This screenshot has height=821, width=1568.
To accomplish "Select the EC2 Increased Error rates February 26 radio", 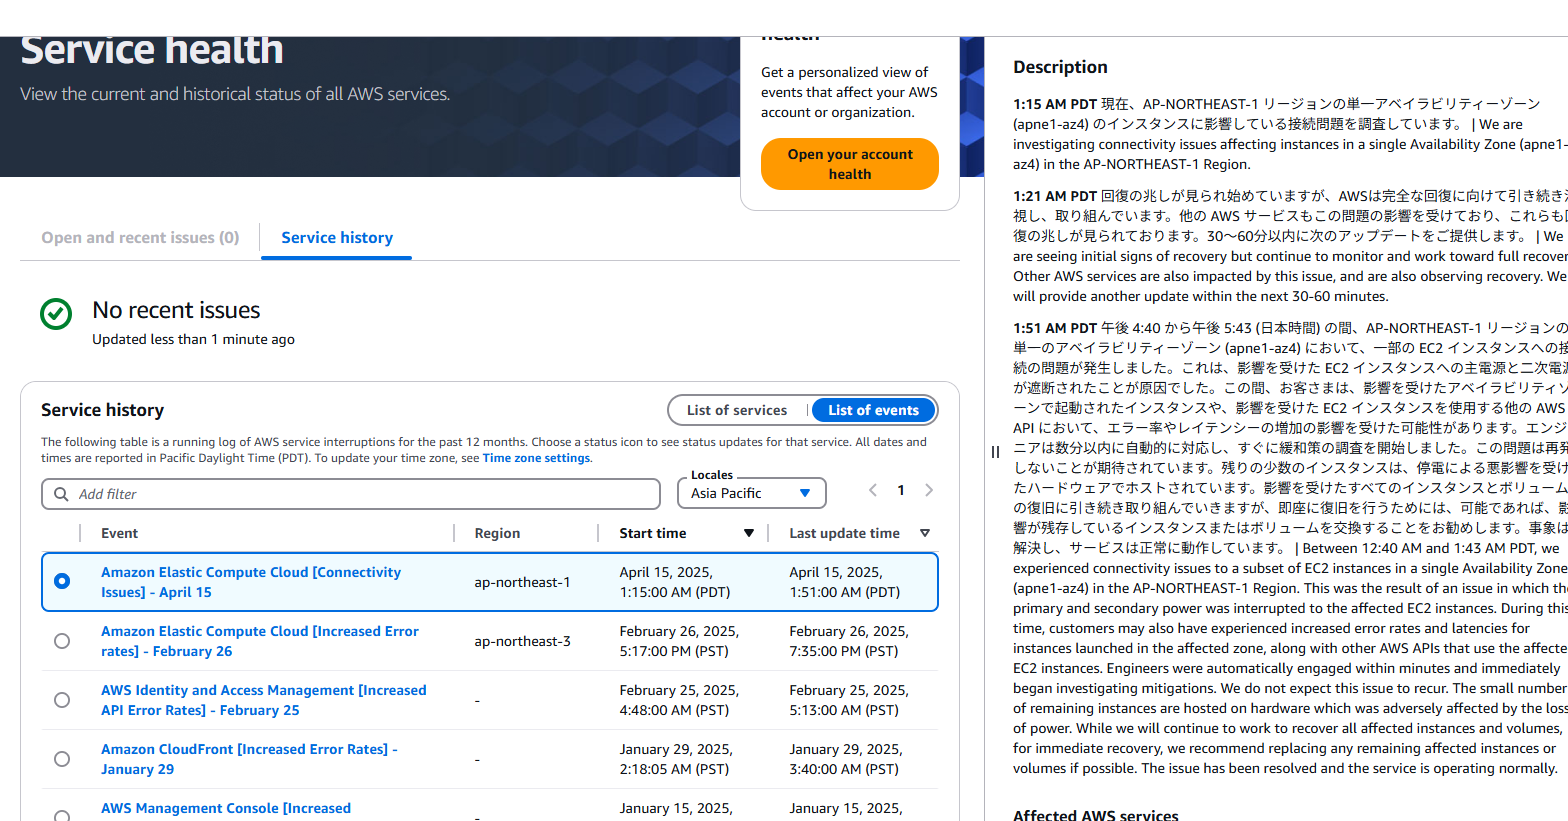I will 62,641.
